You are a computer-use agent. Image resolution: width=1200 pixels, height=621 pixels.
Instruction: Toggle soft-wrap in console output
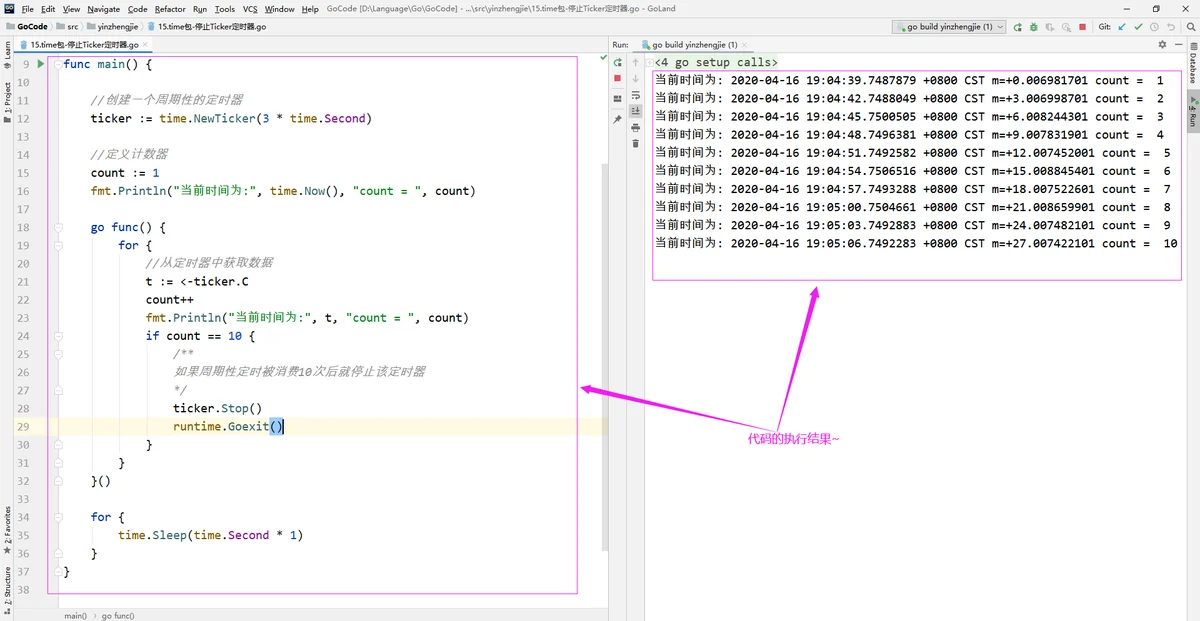[x=635, y=95]
